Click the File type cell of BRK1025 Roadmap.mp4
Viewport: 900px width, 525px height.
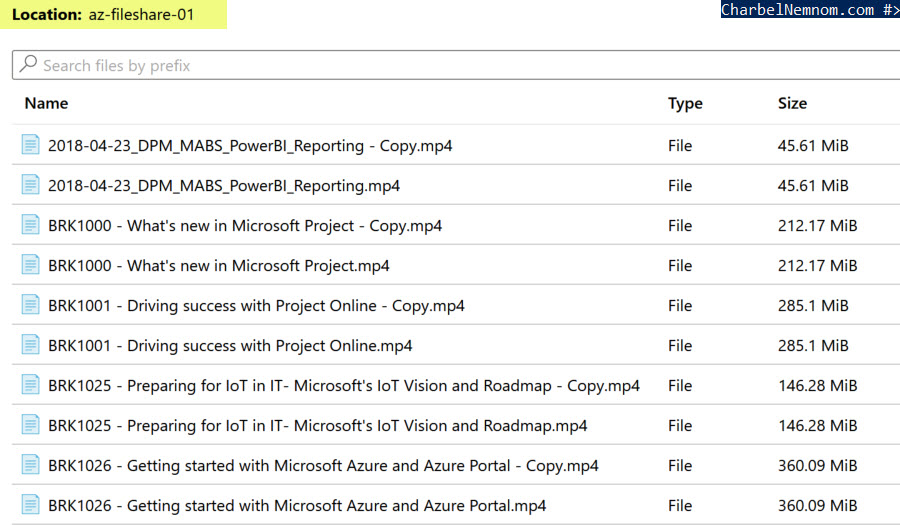click(x=680, y=426)
